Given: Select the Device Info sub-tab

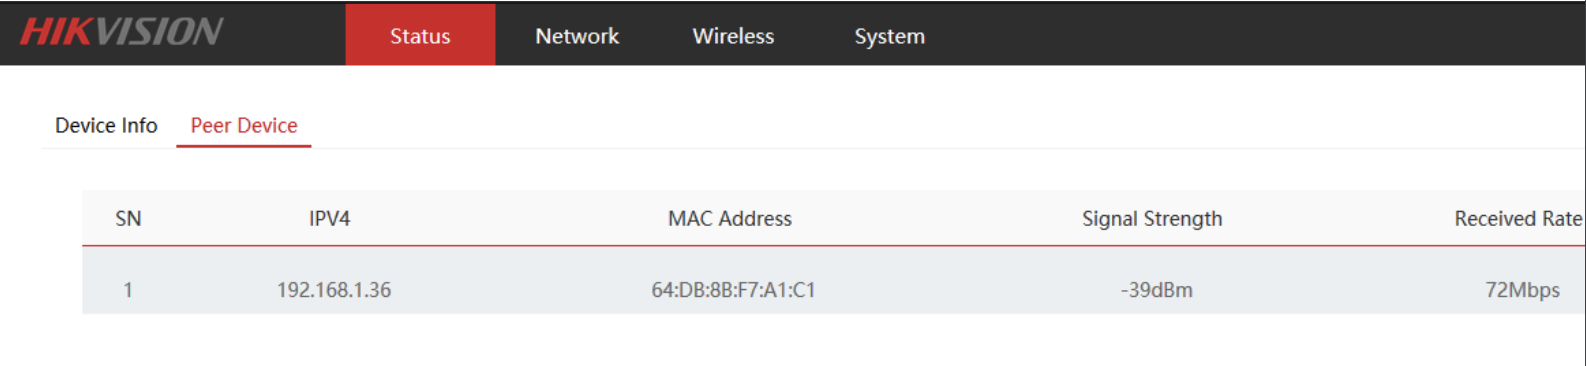Looking at the screenshot, I should coord(106,125).
